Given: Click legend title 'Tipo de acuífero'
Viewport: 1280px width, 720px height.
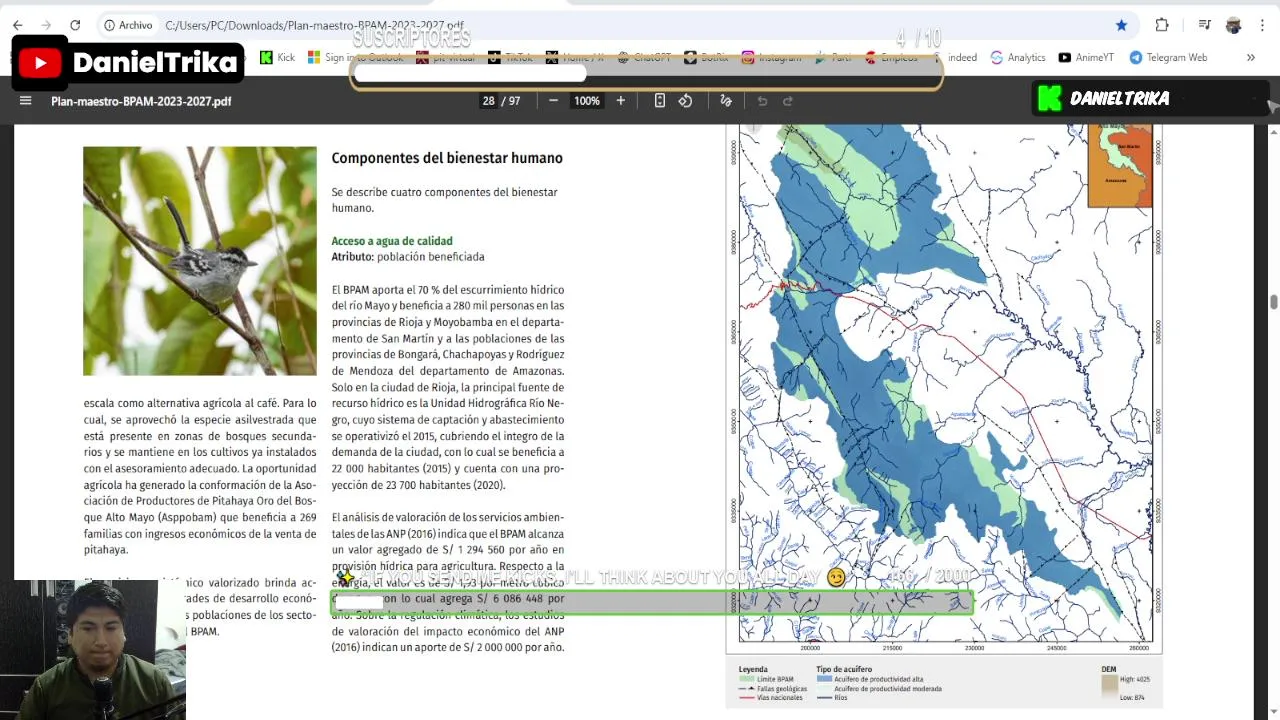Looking at the screenshot, I should click(844, 669).
